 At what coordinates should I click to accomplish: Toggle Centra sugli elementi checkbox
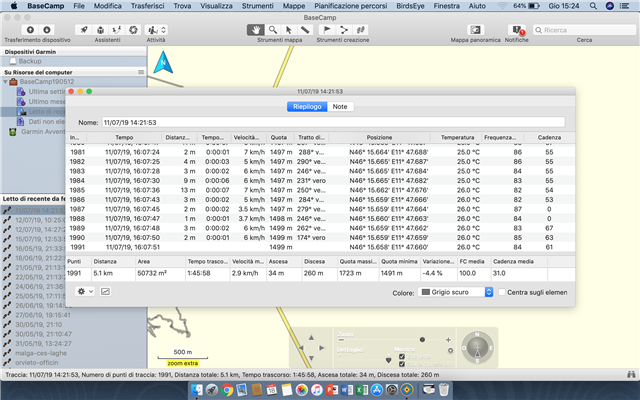(x=502, y=292)
